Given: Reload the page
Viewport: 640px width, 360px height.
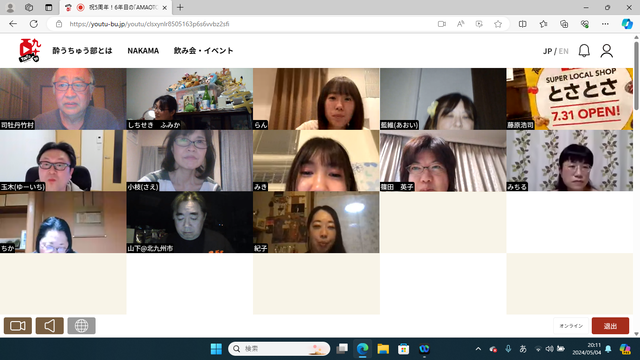Looking at the screenshot, I should [x=33, y=24].
